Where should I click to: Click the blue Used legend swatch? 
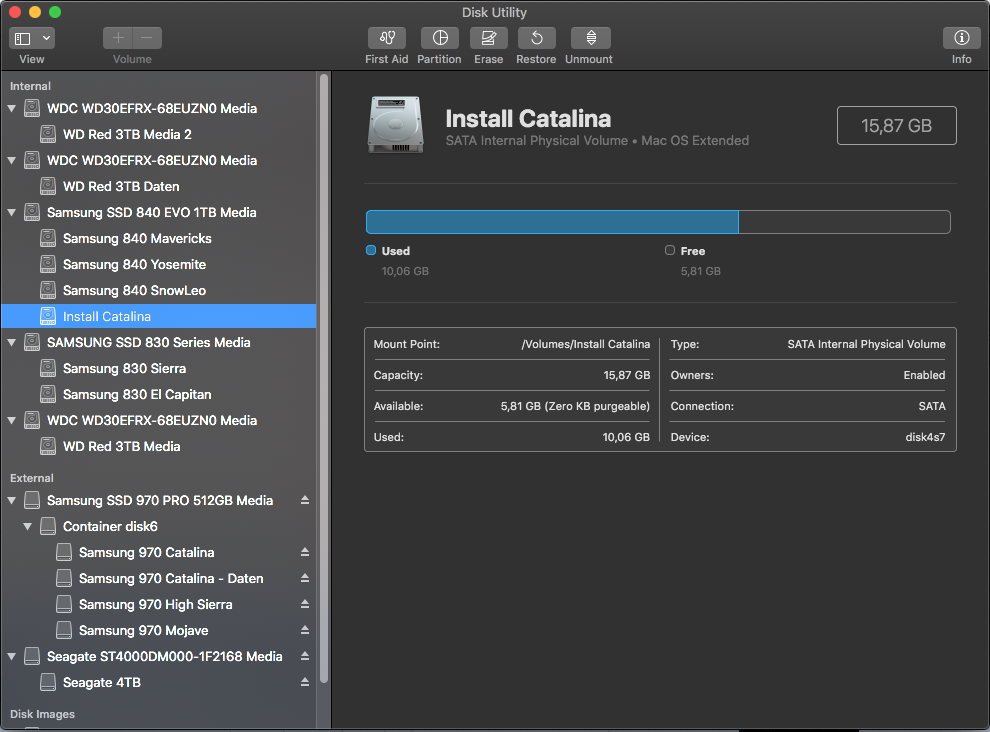pos(371,250)
